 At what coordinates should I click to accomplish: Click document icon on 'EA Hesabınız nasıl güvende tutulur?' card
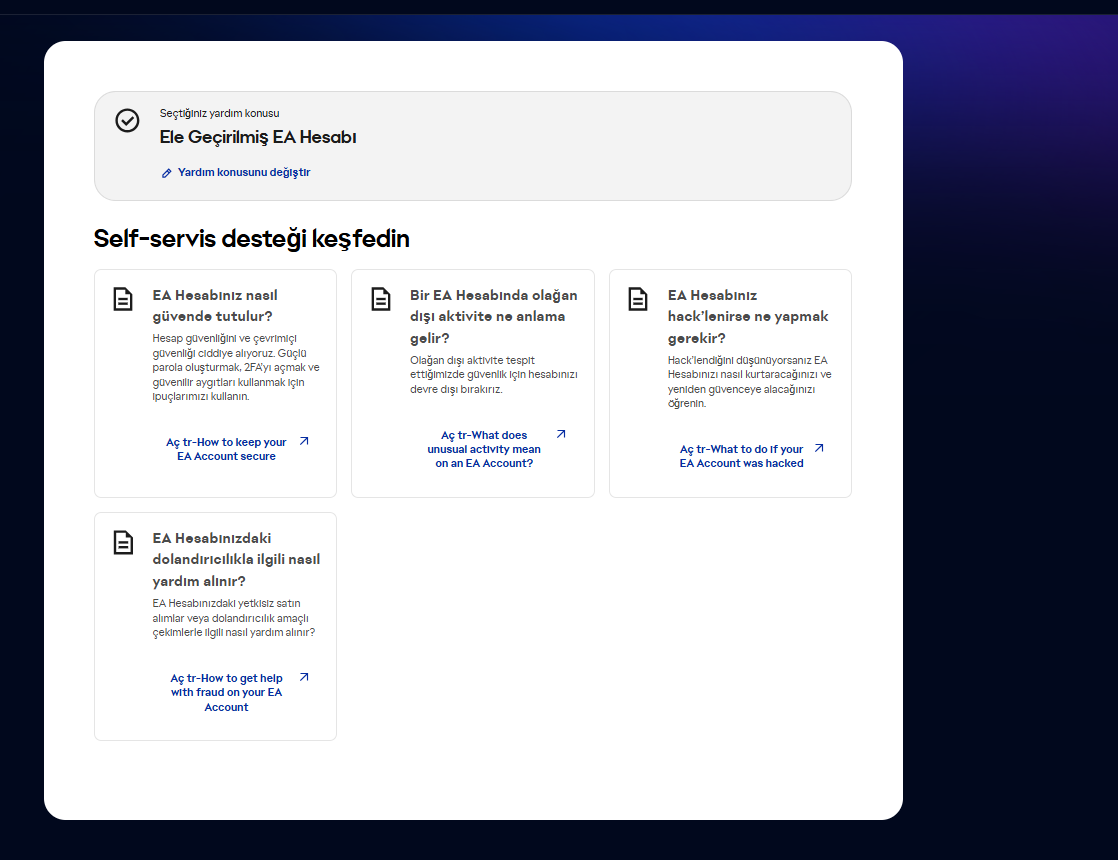click(123, 300)
